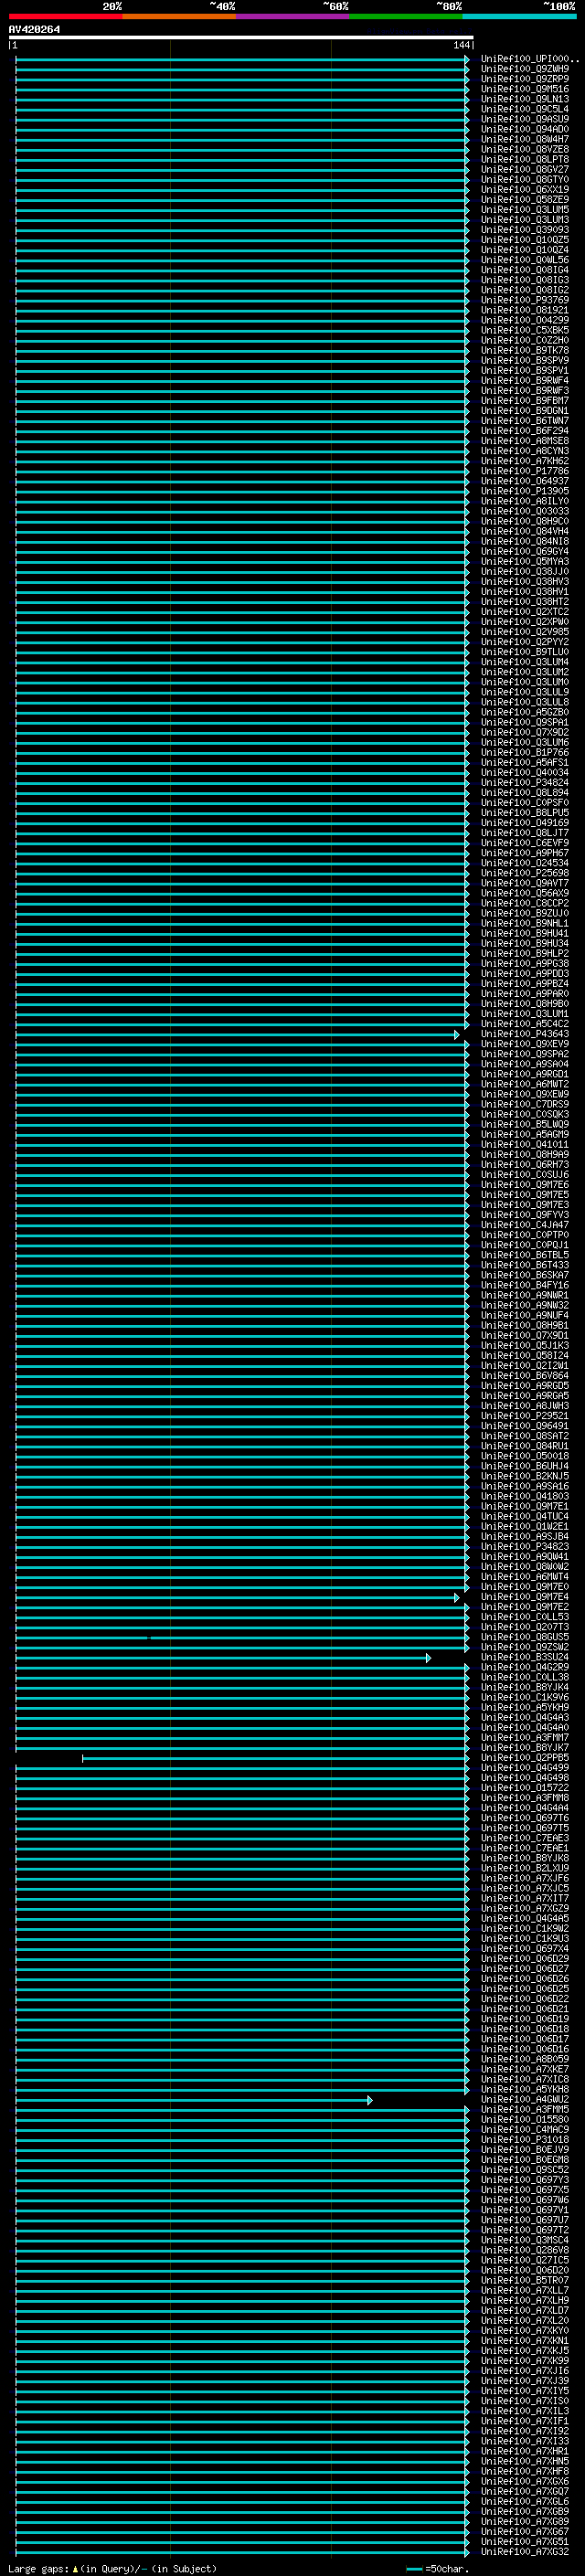Click label UniRef100_Q41011
585x2576 pixels.
(x=525, y=1144)
